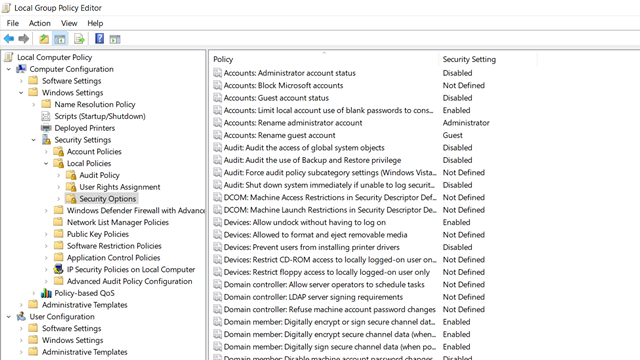The image size is (640, 360).
Task: Go back with the blue Back arrow
Action: pos(9,39)
